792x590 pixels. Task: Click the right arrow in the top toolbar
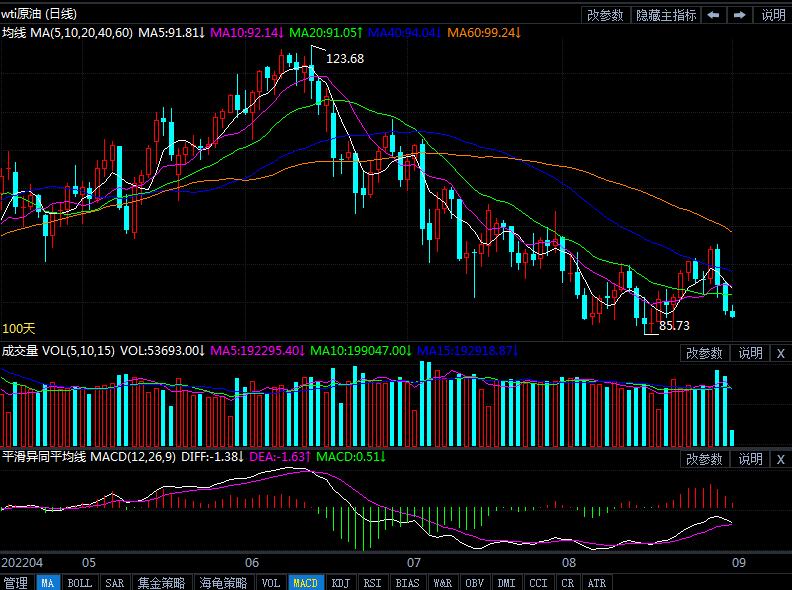[739, 15]
